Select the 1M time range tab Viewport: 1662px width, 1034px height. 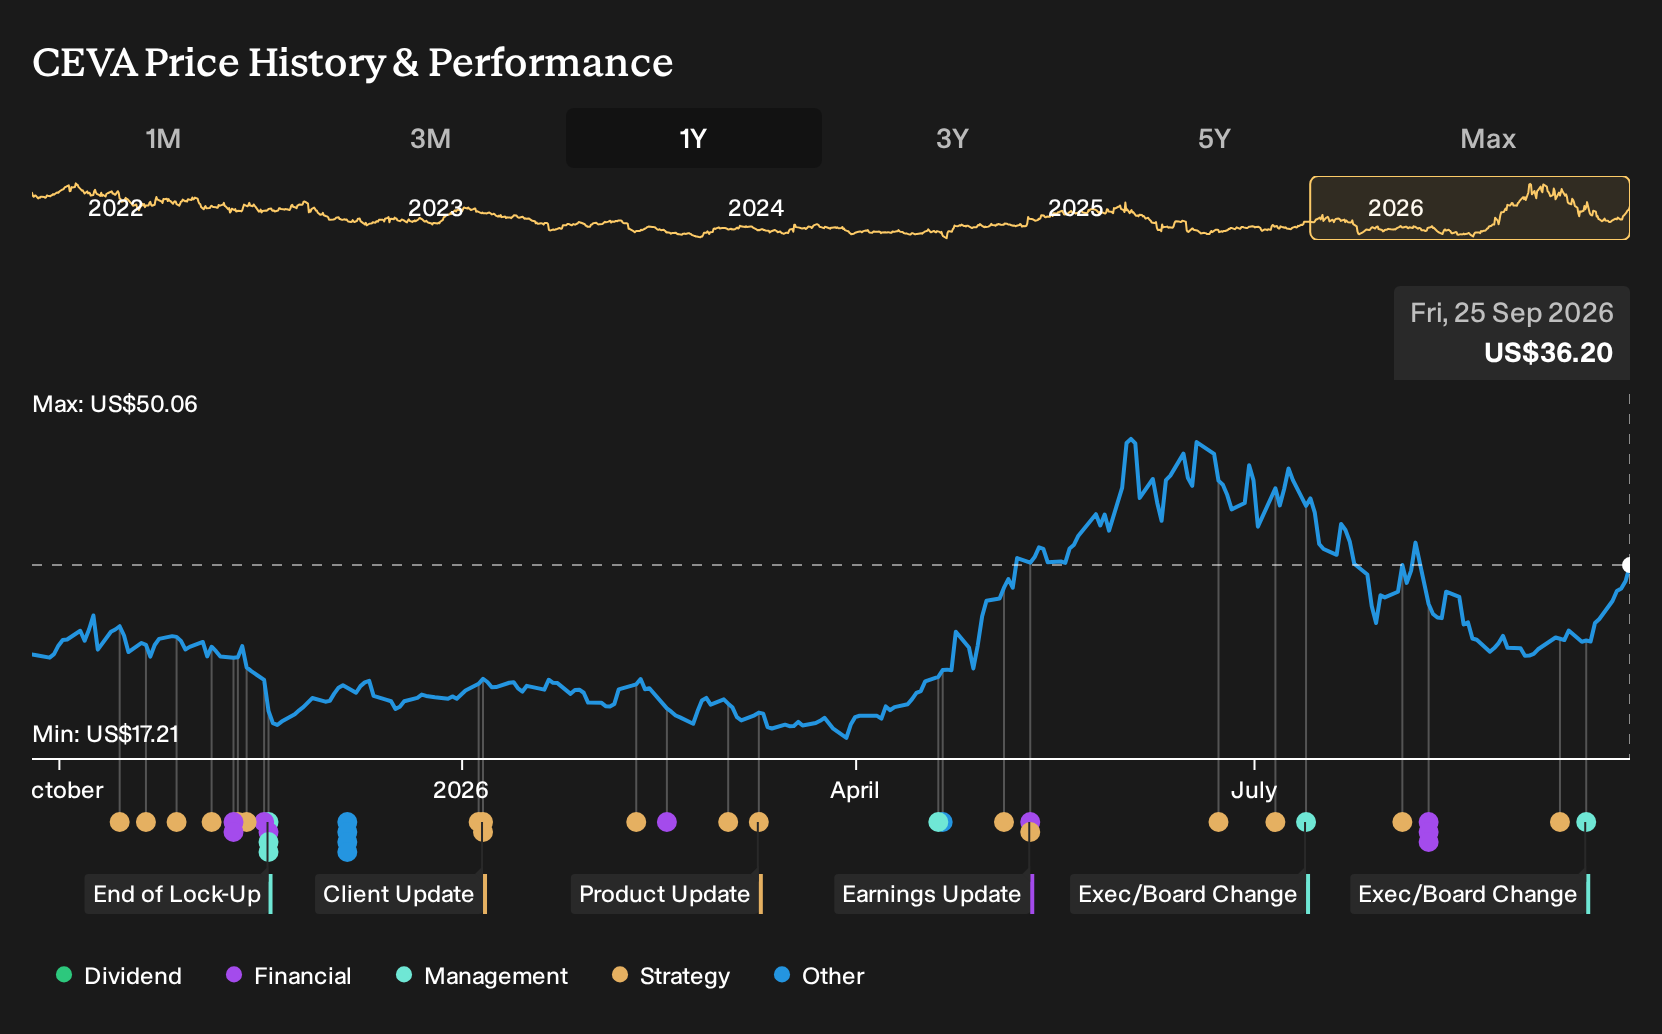tap(163, 138)
